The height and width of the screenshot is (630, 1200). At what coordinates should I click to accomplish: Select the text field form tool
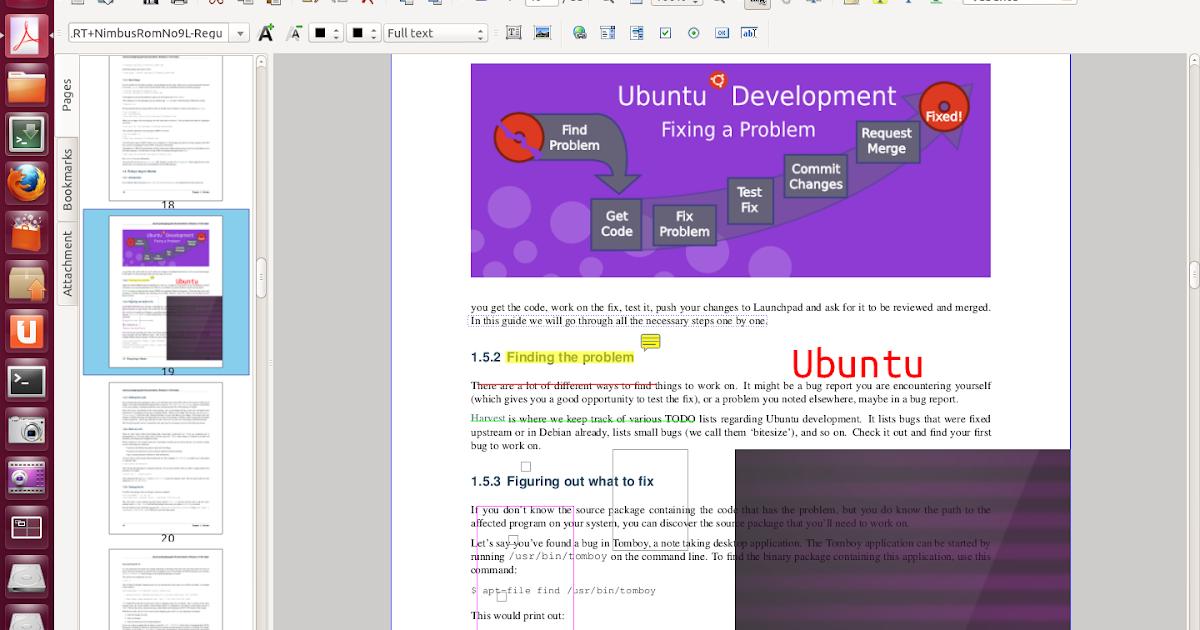point(749,33)
